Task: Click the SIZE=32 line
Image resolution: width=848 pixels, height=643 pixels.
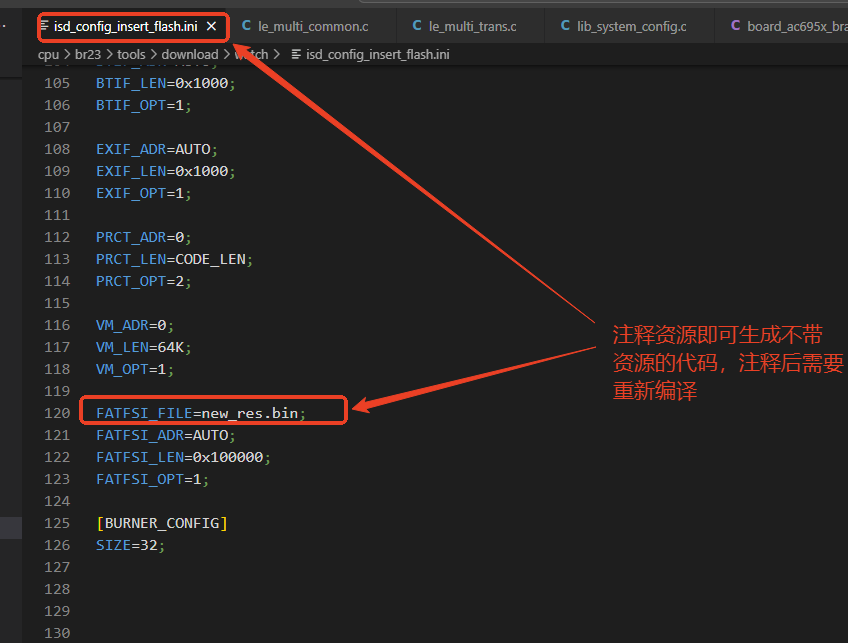Action: [130, 546]
